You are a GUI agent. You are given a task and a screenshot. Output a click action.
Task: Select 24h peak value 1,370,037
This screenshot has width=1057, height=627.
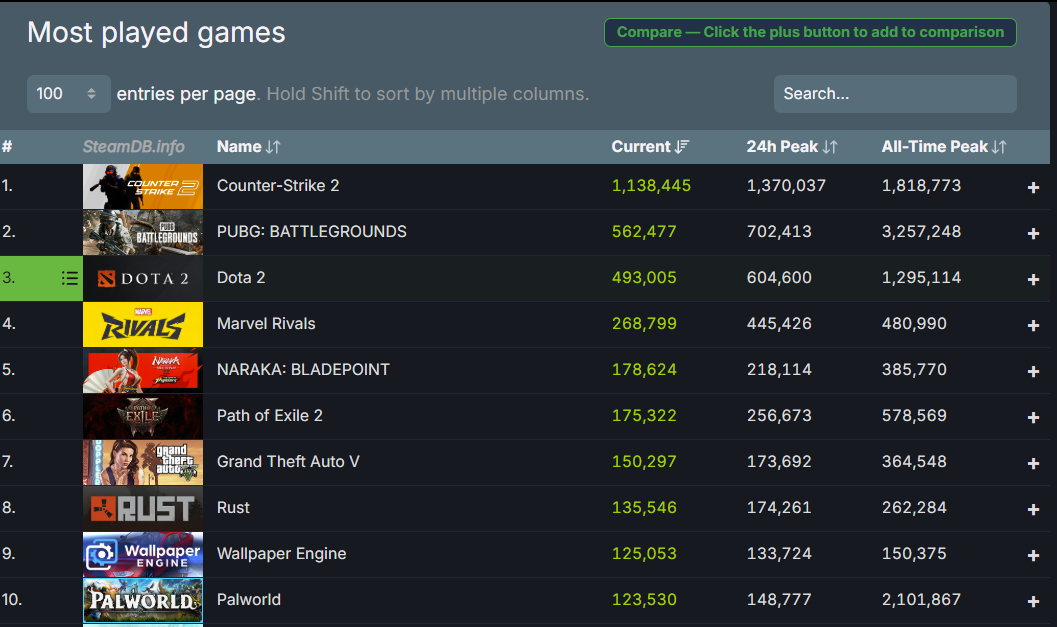click(786, 185)
